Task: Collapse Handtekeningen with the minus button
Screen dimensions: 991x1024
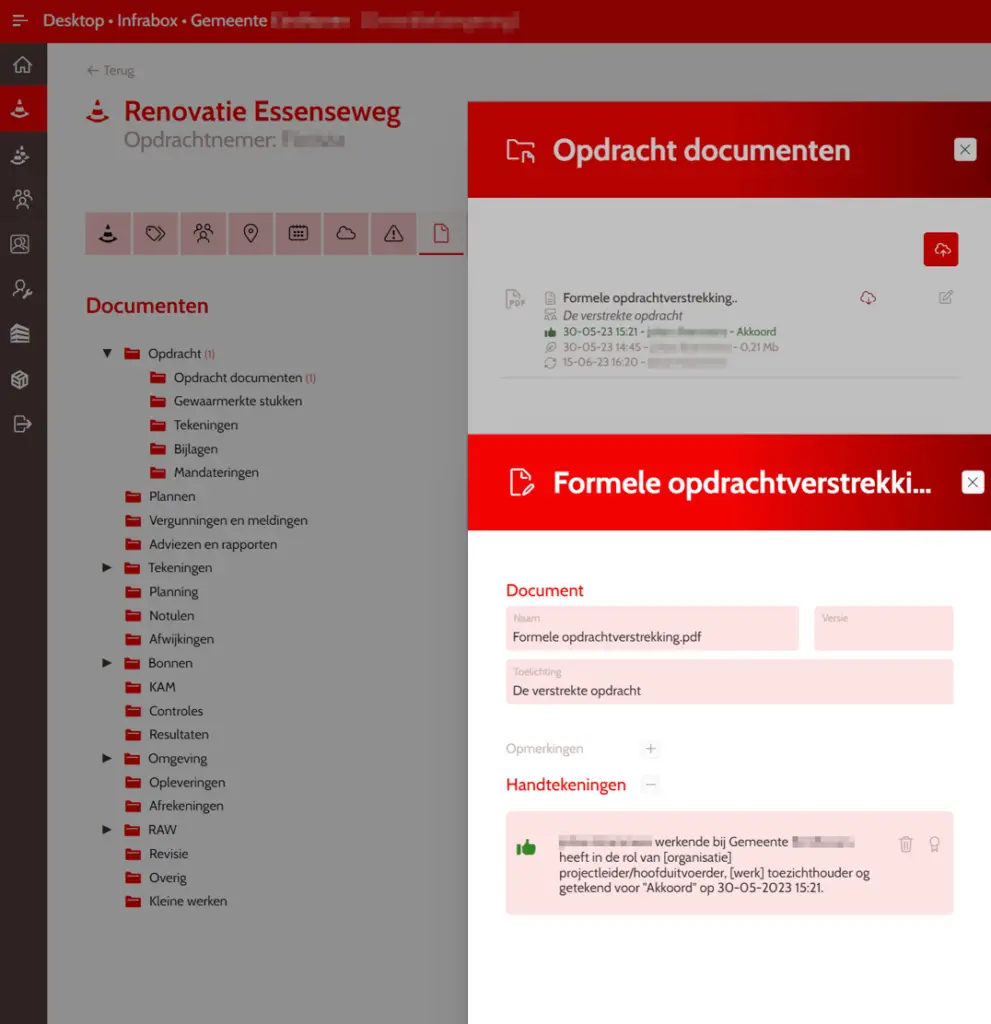Action: (650, 784)
